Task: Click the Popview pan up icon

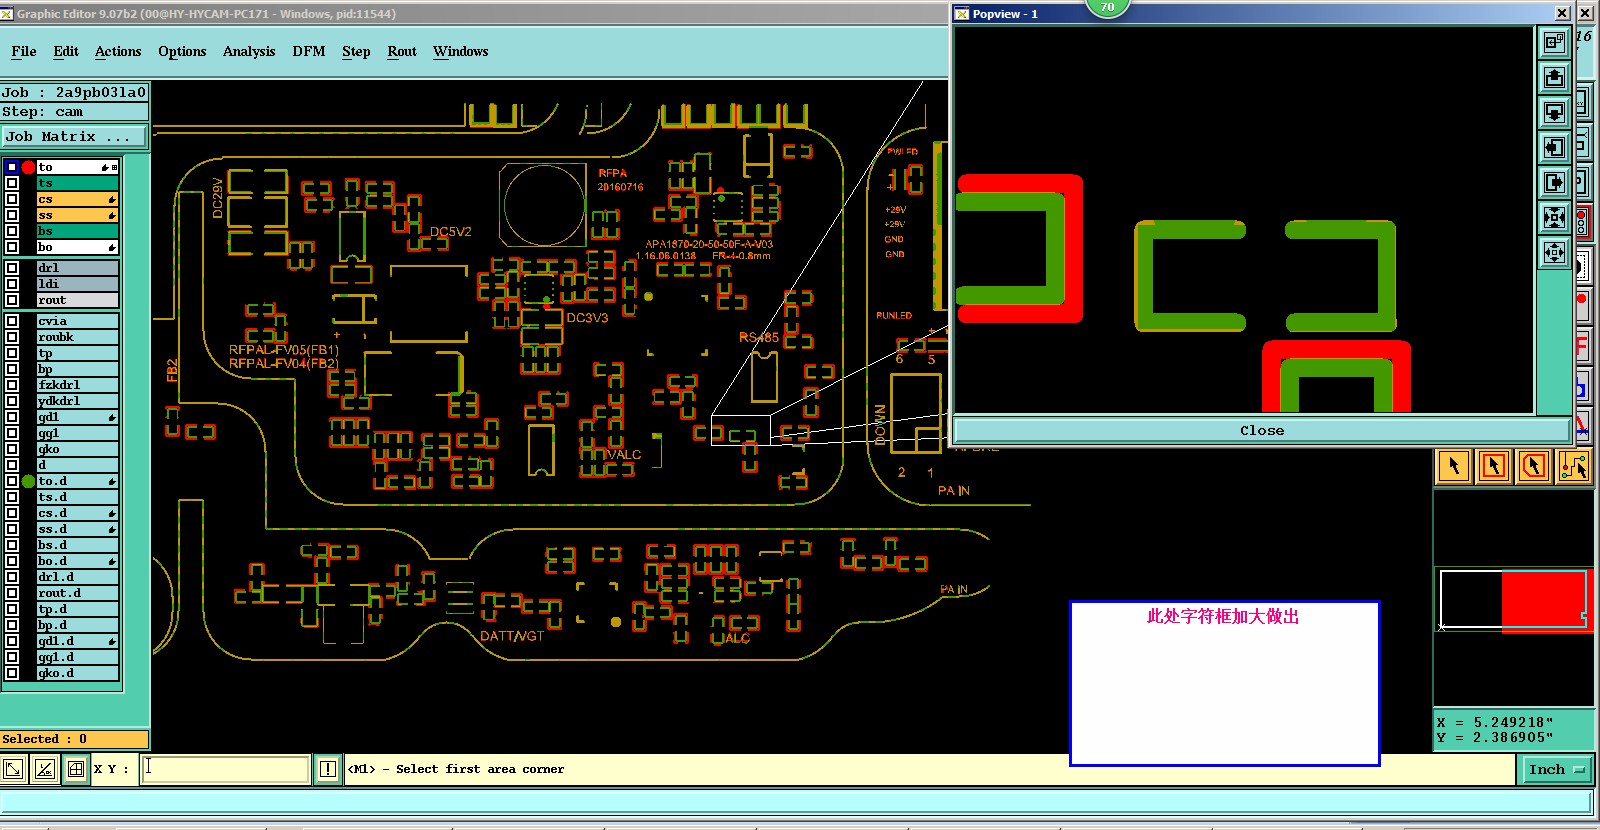Action: (x=1554, y=77)
